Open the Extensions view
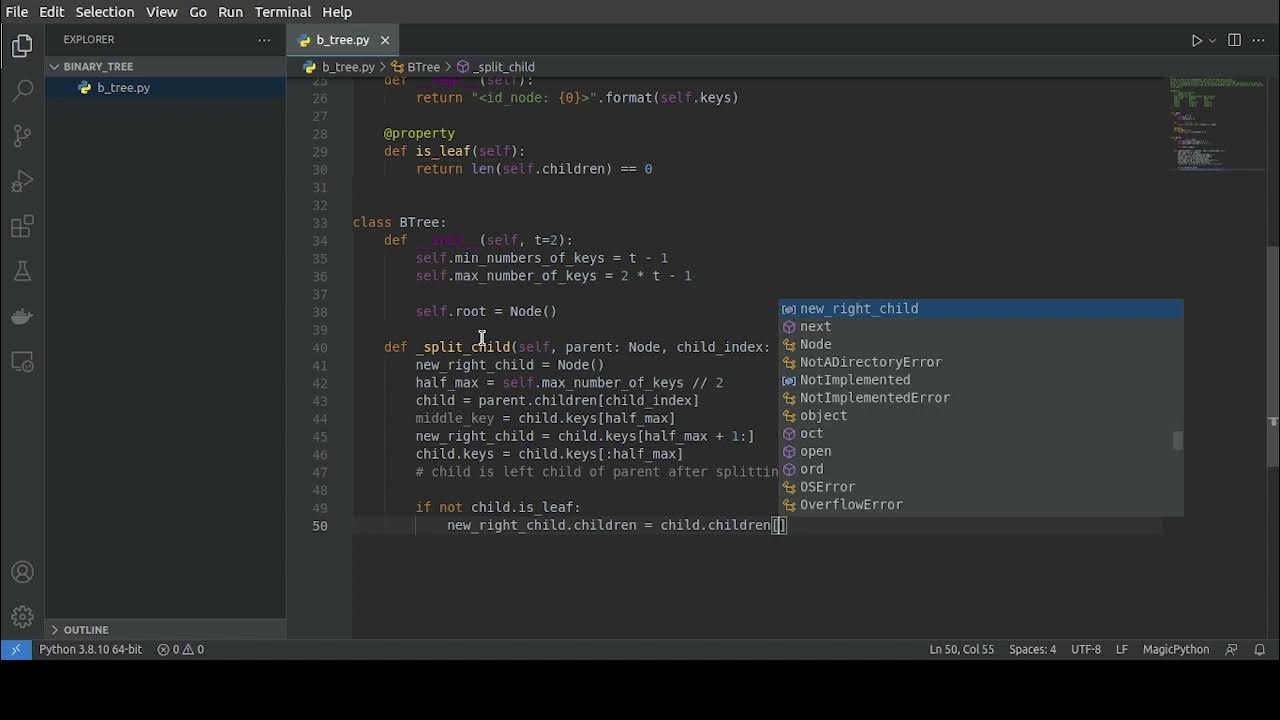Image resolution: width=1280 pixels, height=720 pixels. pos(22,227)
